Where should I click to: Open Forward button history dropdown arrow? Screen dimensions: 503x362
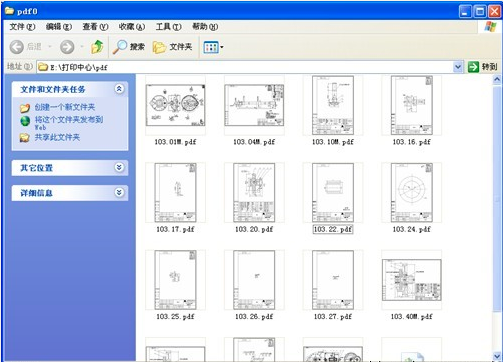(x=82, y=47)
